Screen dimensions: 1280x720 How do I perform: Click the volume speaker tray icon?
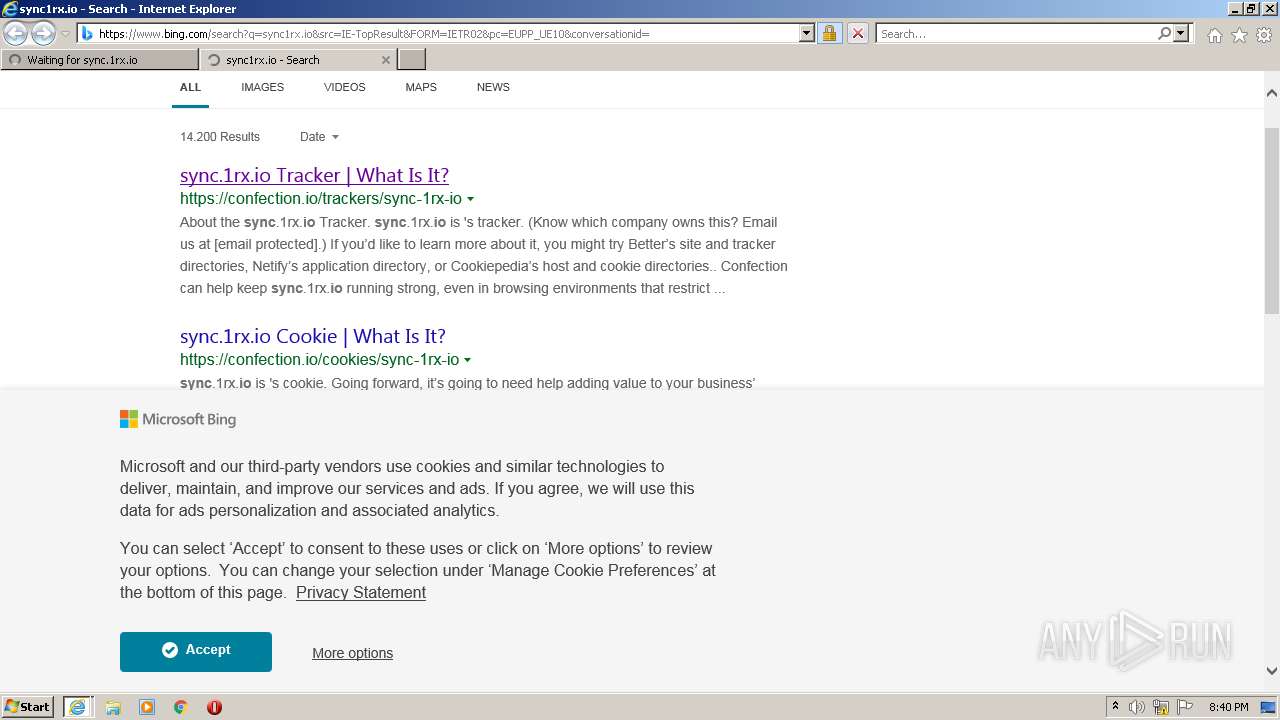pos(1137,707)
